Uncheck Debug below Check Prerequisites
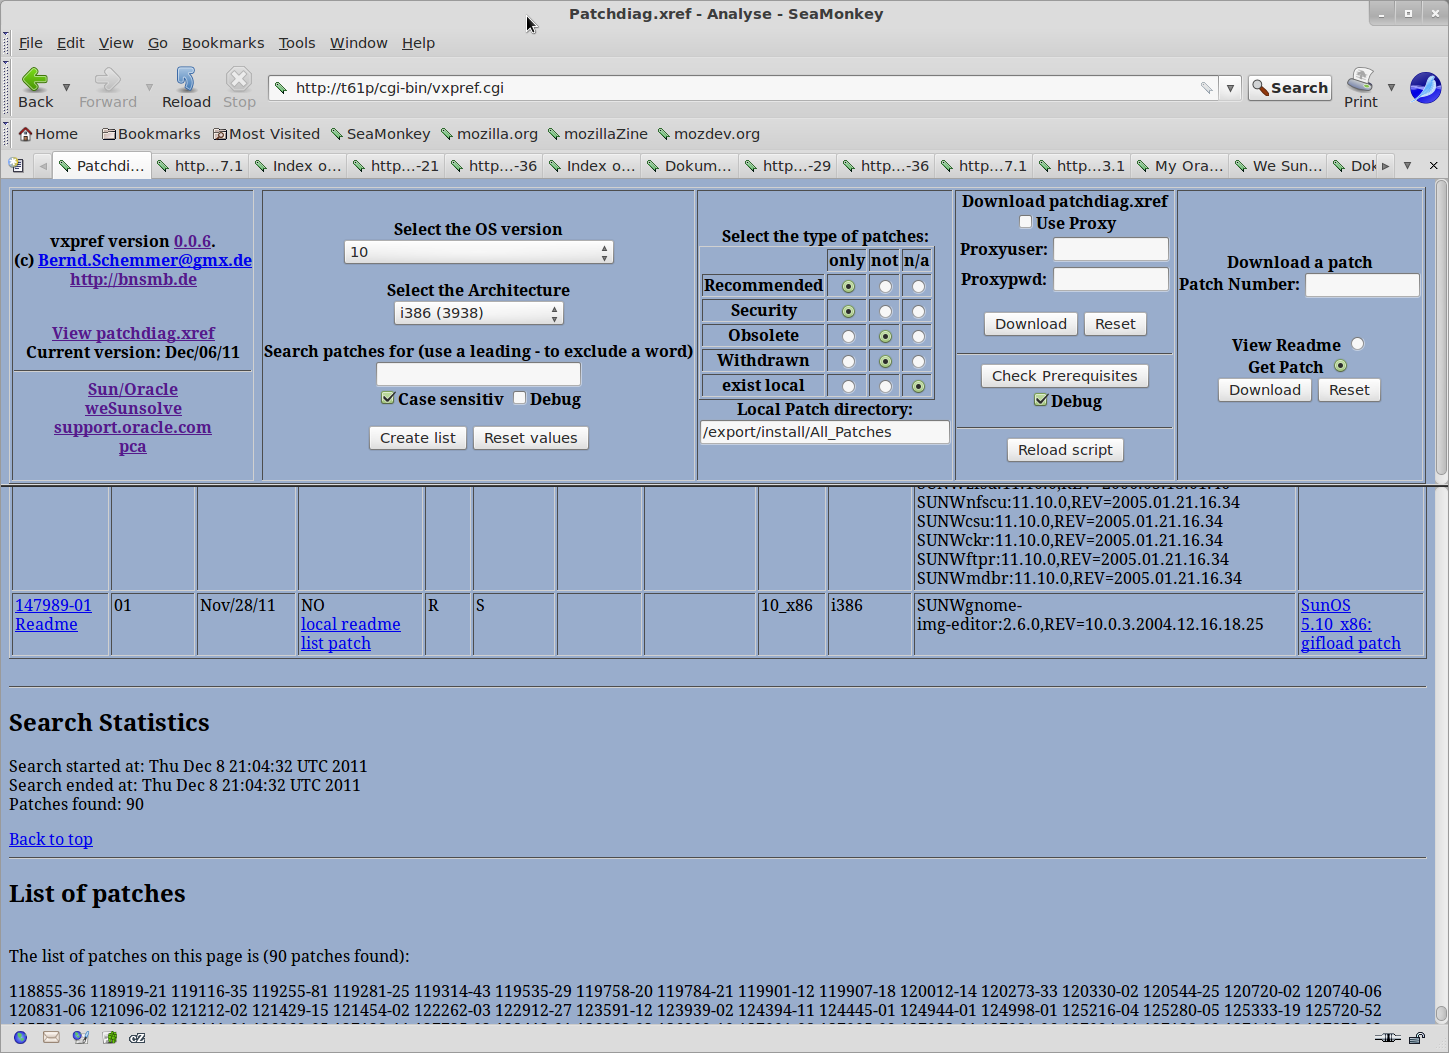This screenshot has width=1449, height=1053. click(1041, 400)
